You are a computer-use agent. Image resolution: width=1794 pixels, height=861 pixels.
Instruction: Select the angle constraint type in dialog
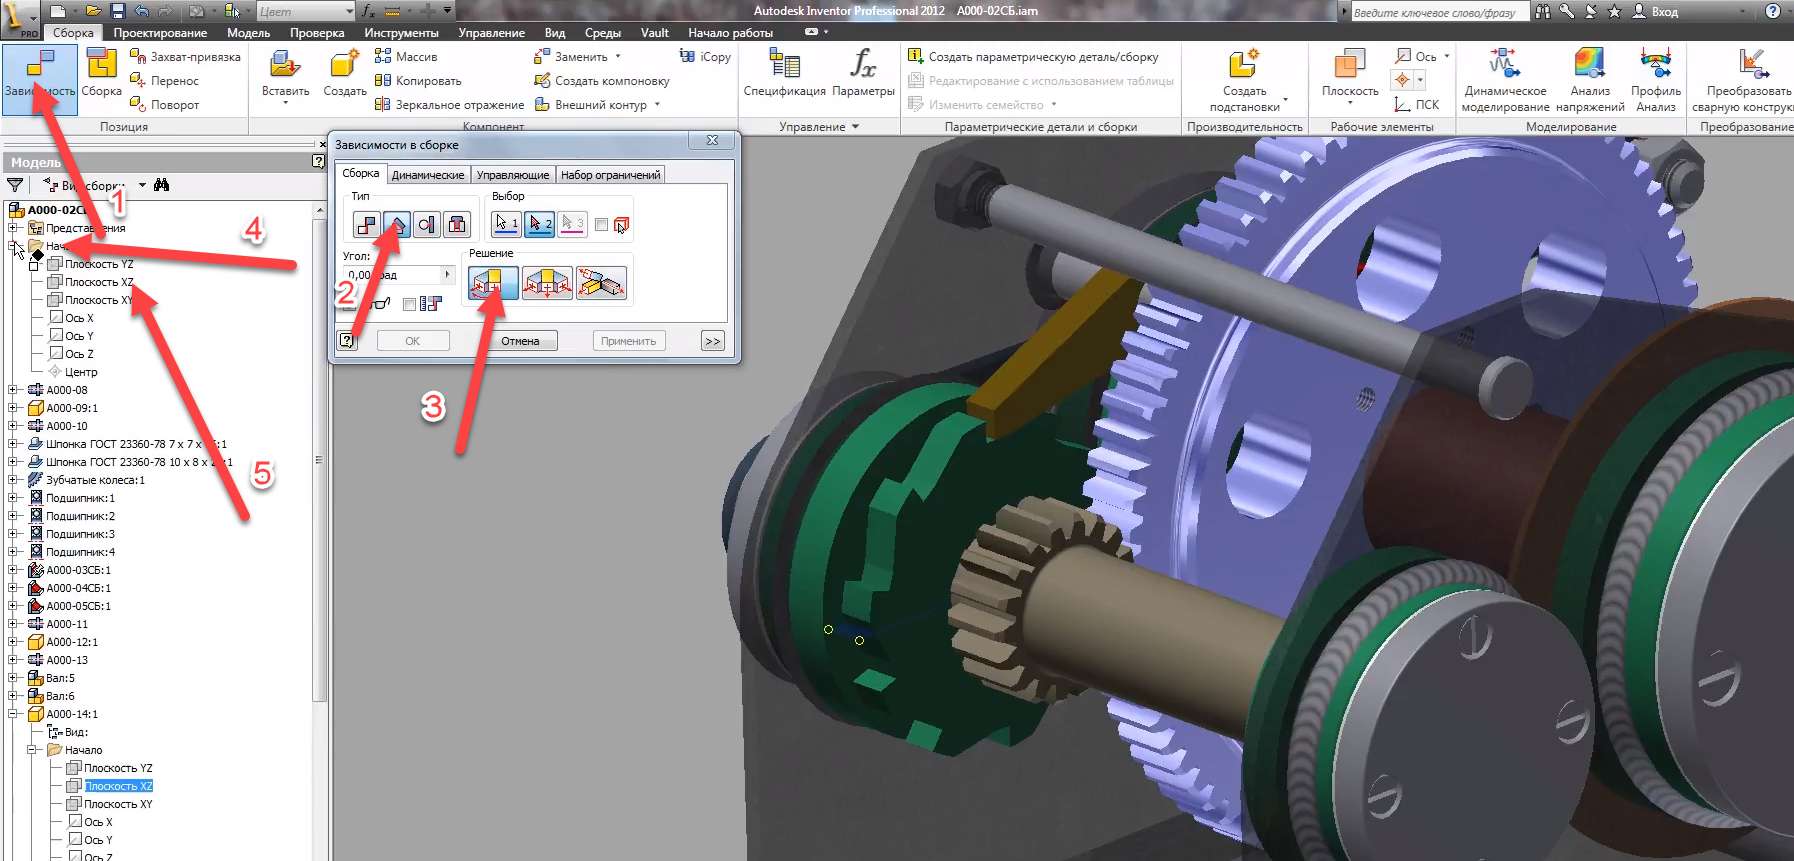coord(397,225)
